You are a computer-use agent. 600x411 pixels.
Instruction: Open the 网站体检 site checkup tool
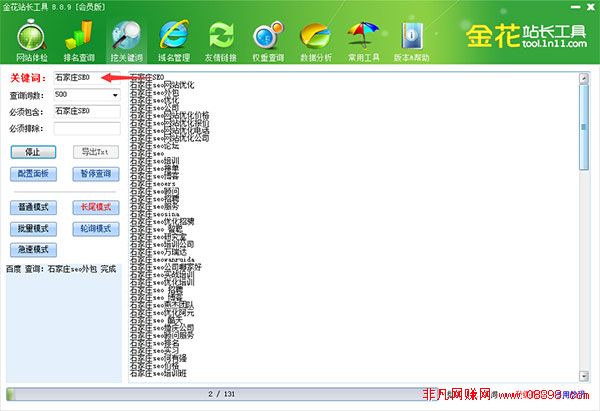click(32, 41)
